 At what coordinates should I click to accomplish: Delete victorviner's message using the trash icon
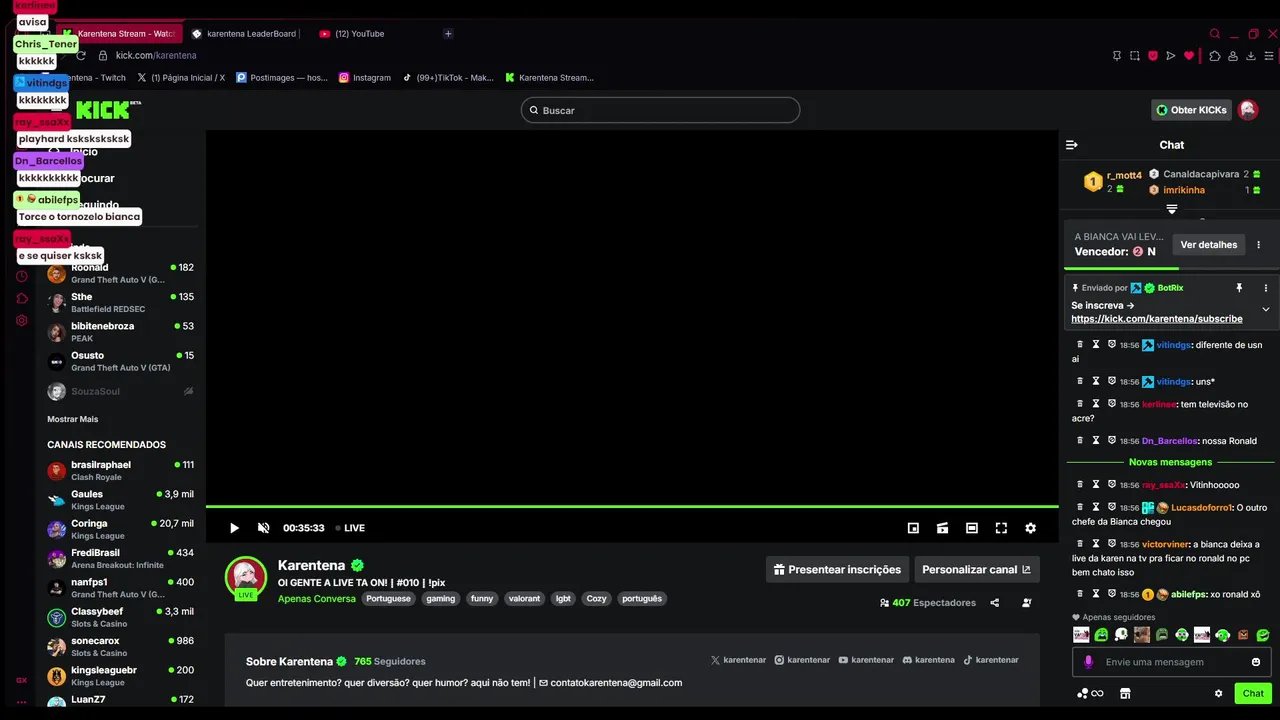coord(1080,544)
